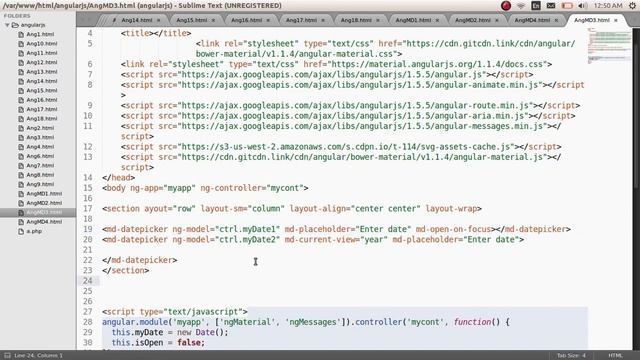The image size is (640, 360).
Task: Close the Ang16.html tab
Action: pyautogui.click(x=268, y=20)
